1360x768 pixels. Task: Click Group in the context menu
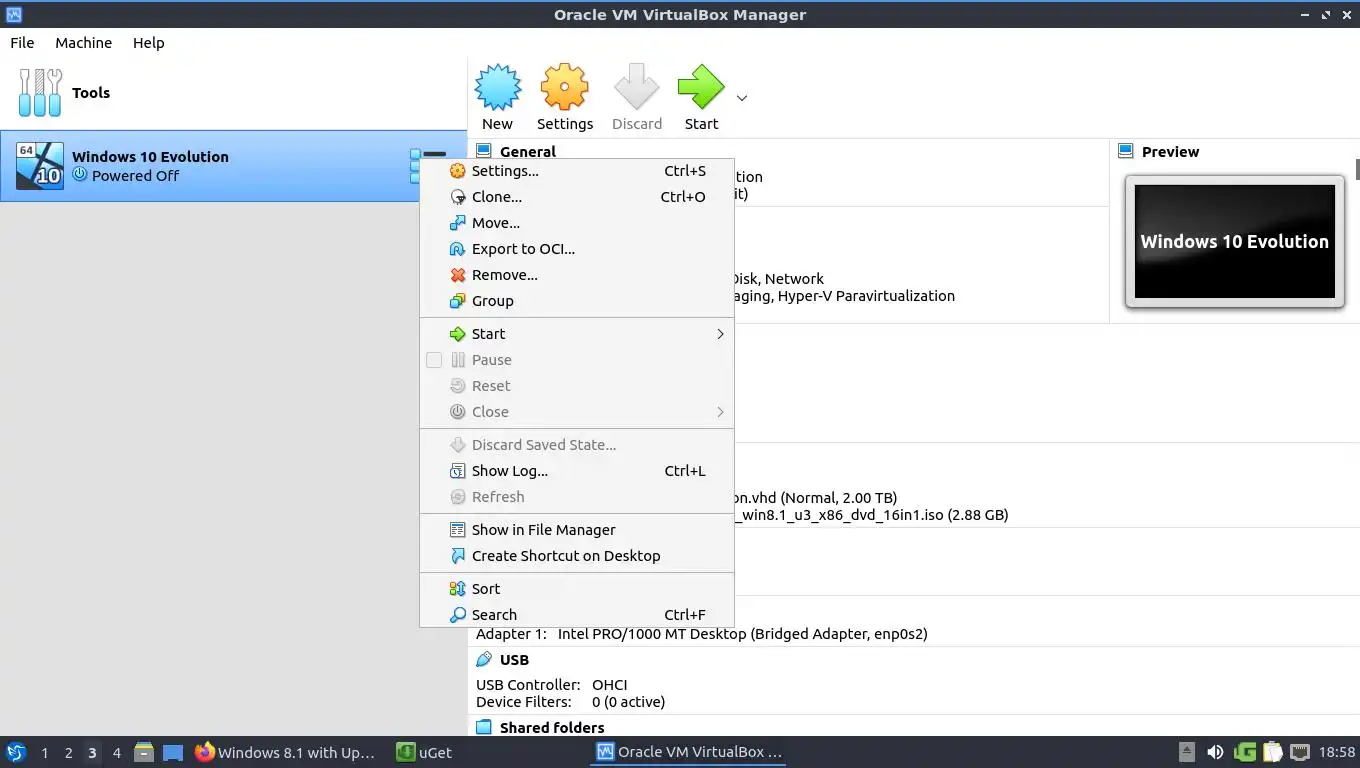point(577,301)
